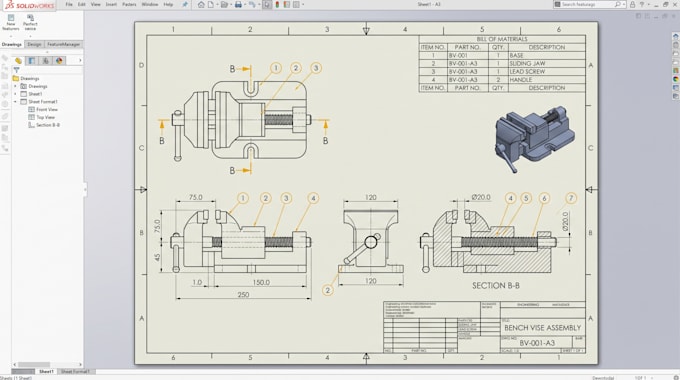Viewport: 680px width, 380px height.
Task: Open the File menu
Action: tap(69, 4)
